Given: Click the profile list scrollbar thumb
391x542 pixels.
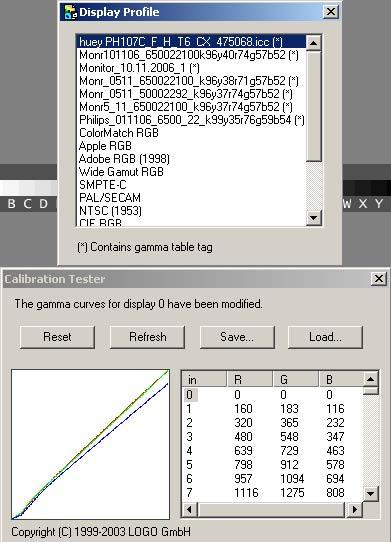Looking at the screenshot, I should click(314, 106).
